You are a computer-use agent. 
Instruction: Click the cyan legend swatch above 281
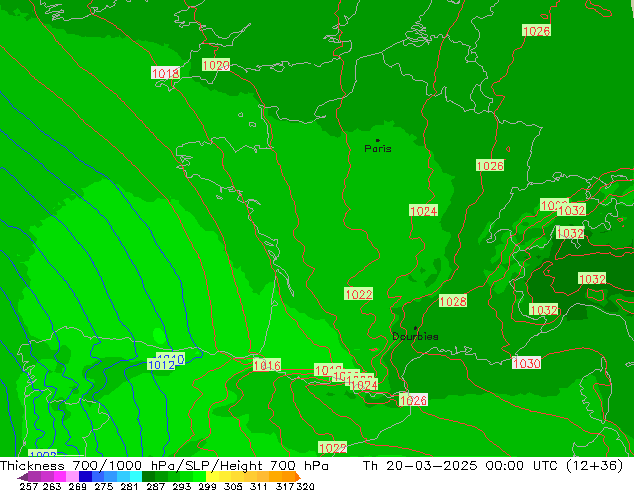136,477
